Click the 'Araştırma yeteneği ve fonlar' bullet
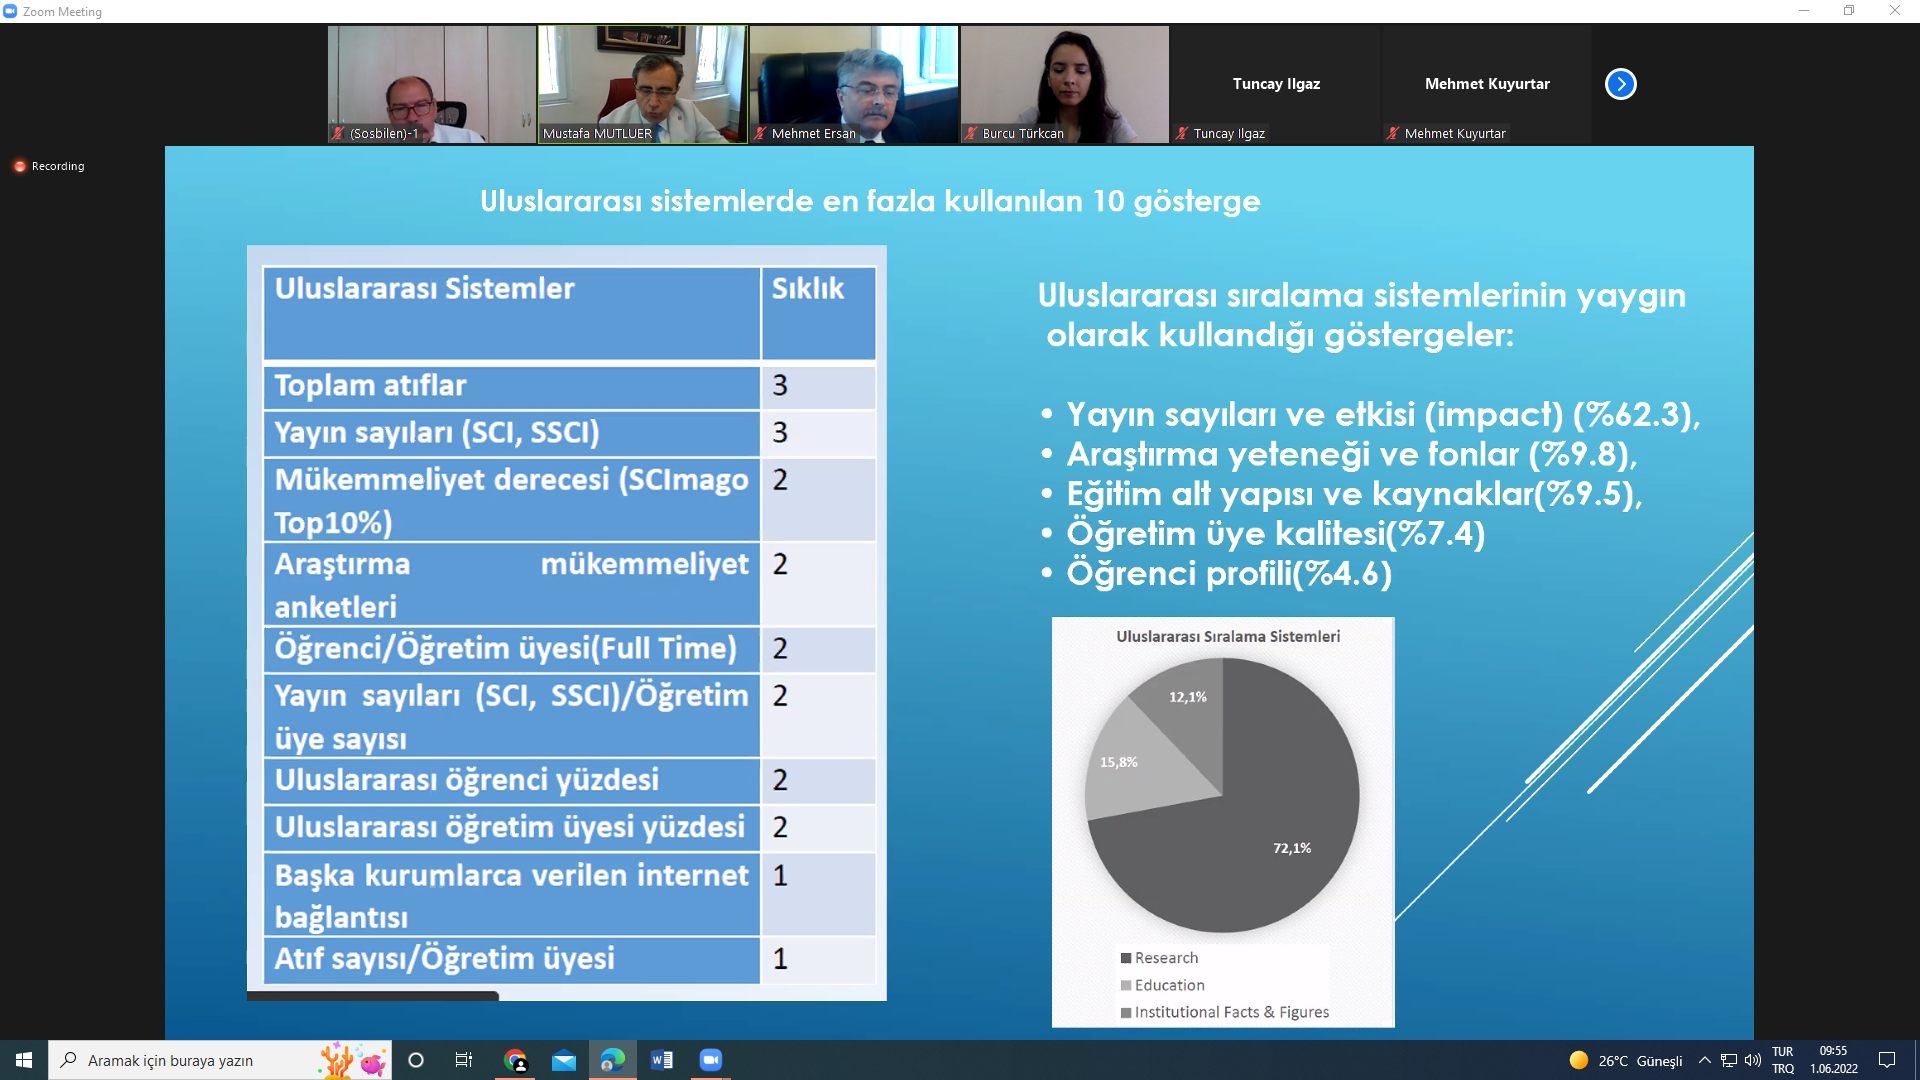 coord(1352,455)
